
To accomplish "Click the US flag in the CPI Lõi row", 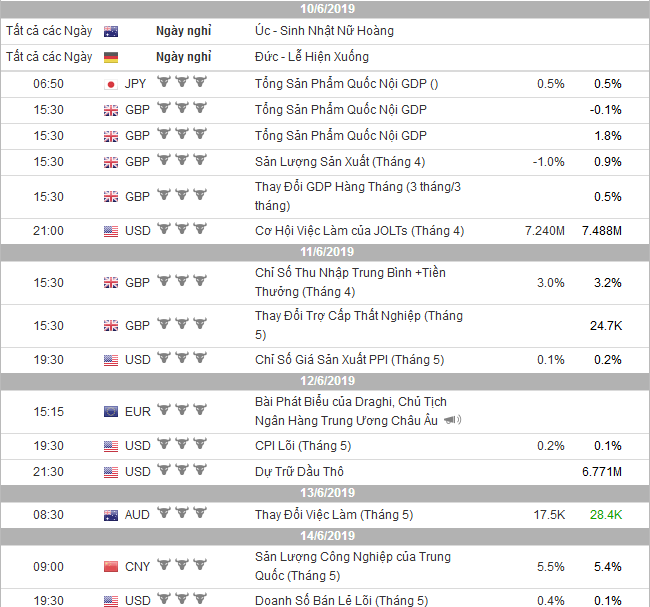I will tap(110, 445).
